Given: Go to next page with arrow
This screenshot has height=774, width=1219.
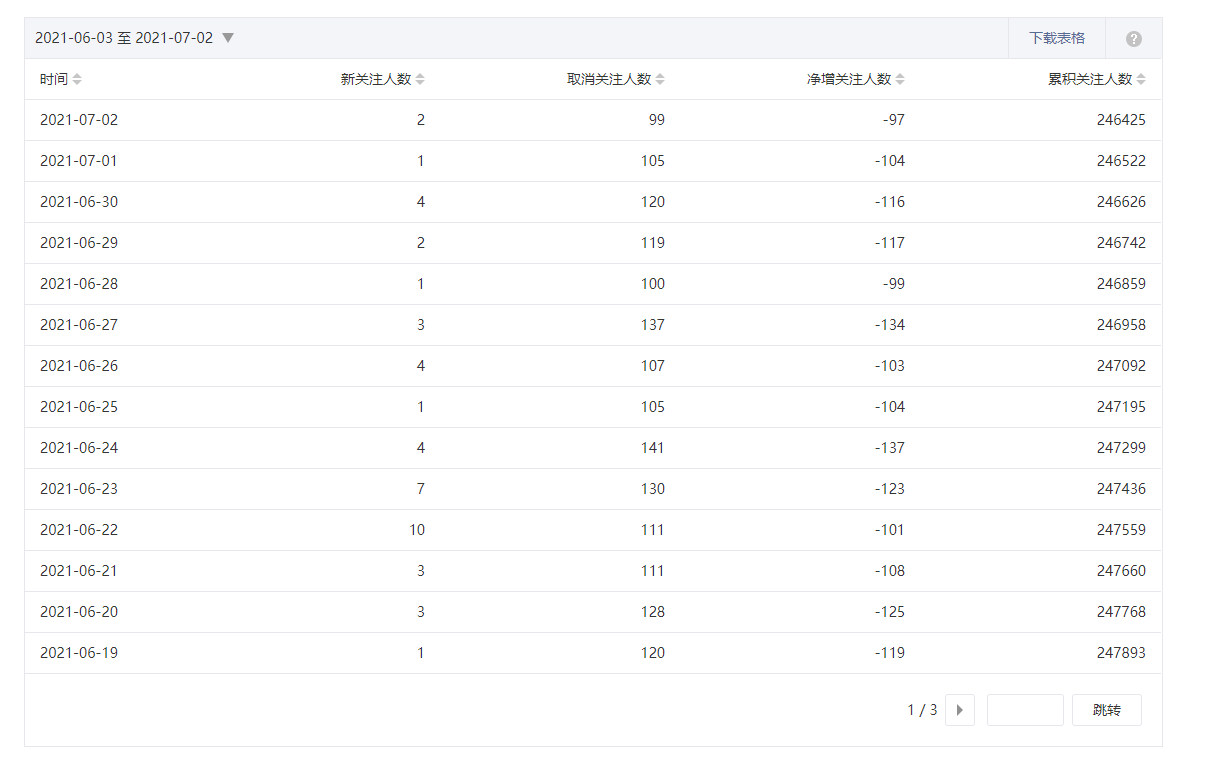Looking at the screenshot, I should pos(959,710).
